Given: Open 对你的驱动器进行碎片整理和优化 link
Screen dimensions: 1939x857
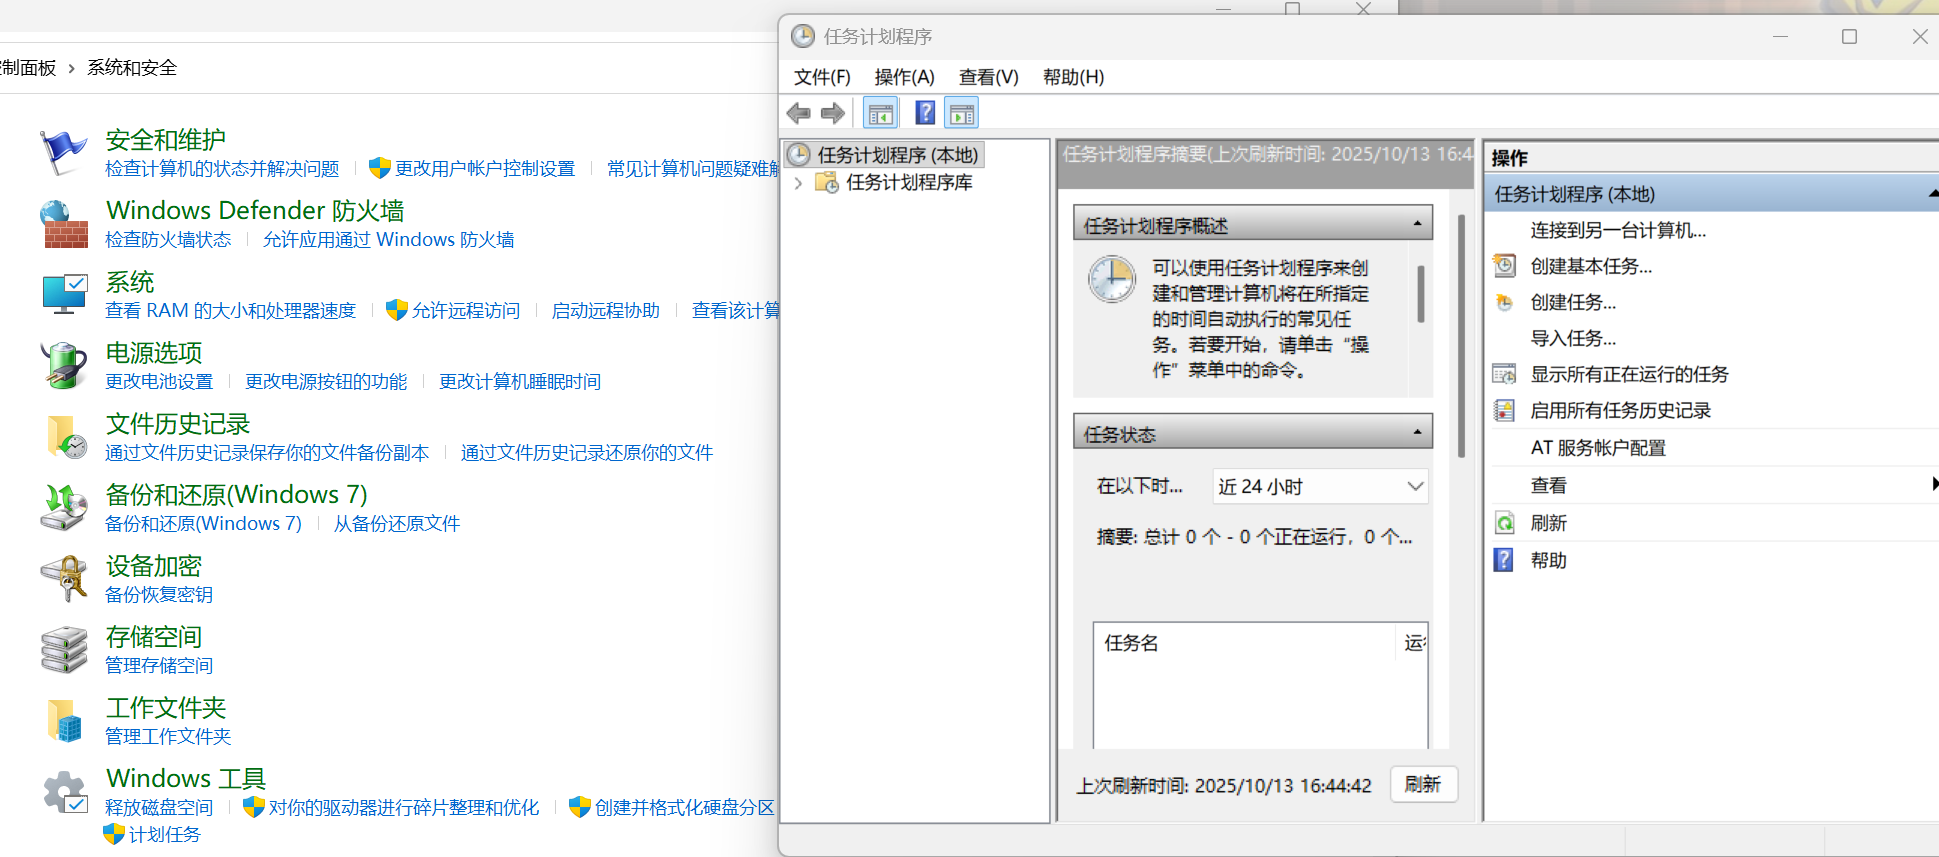Looking at the screenshot, I should pos(404,807).
